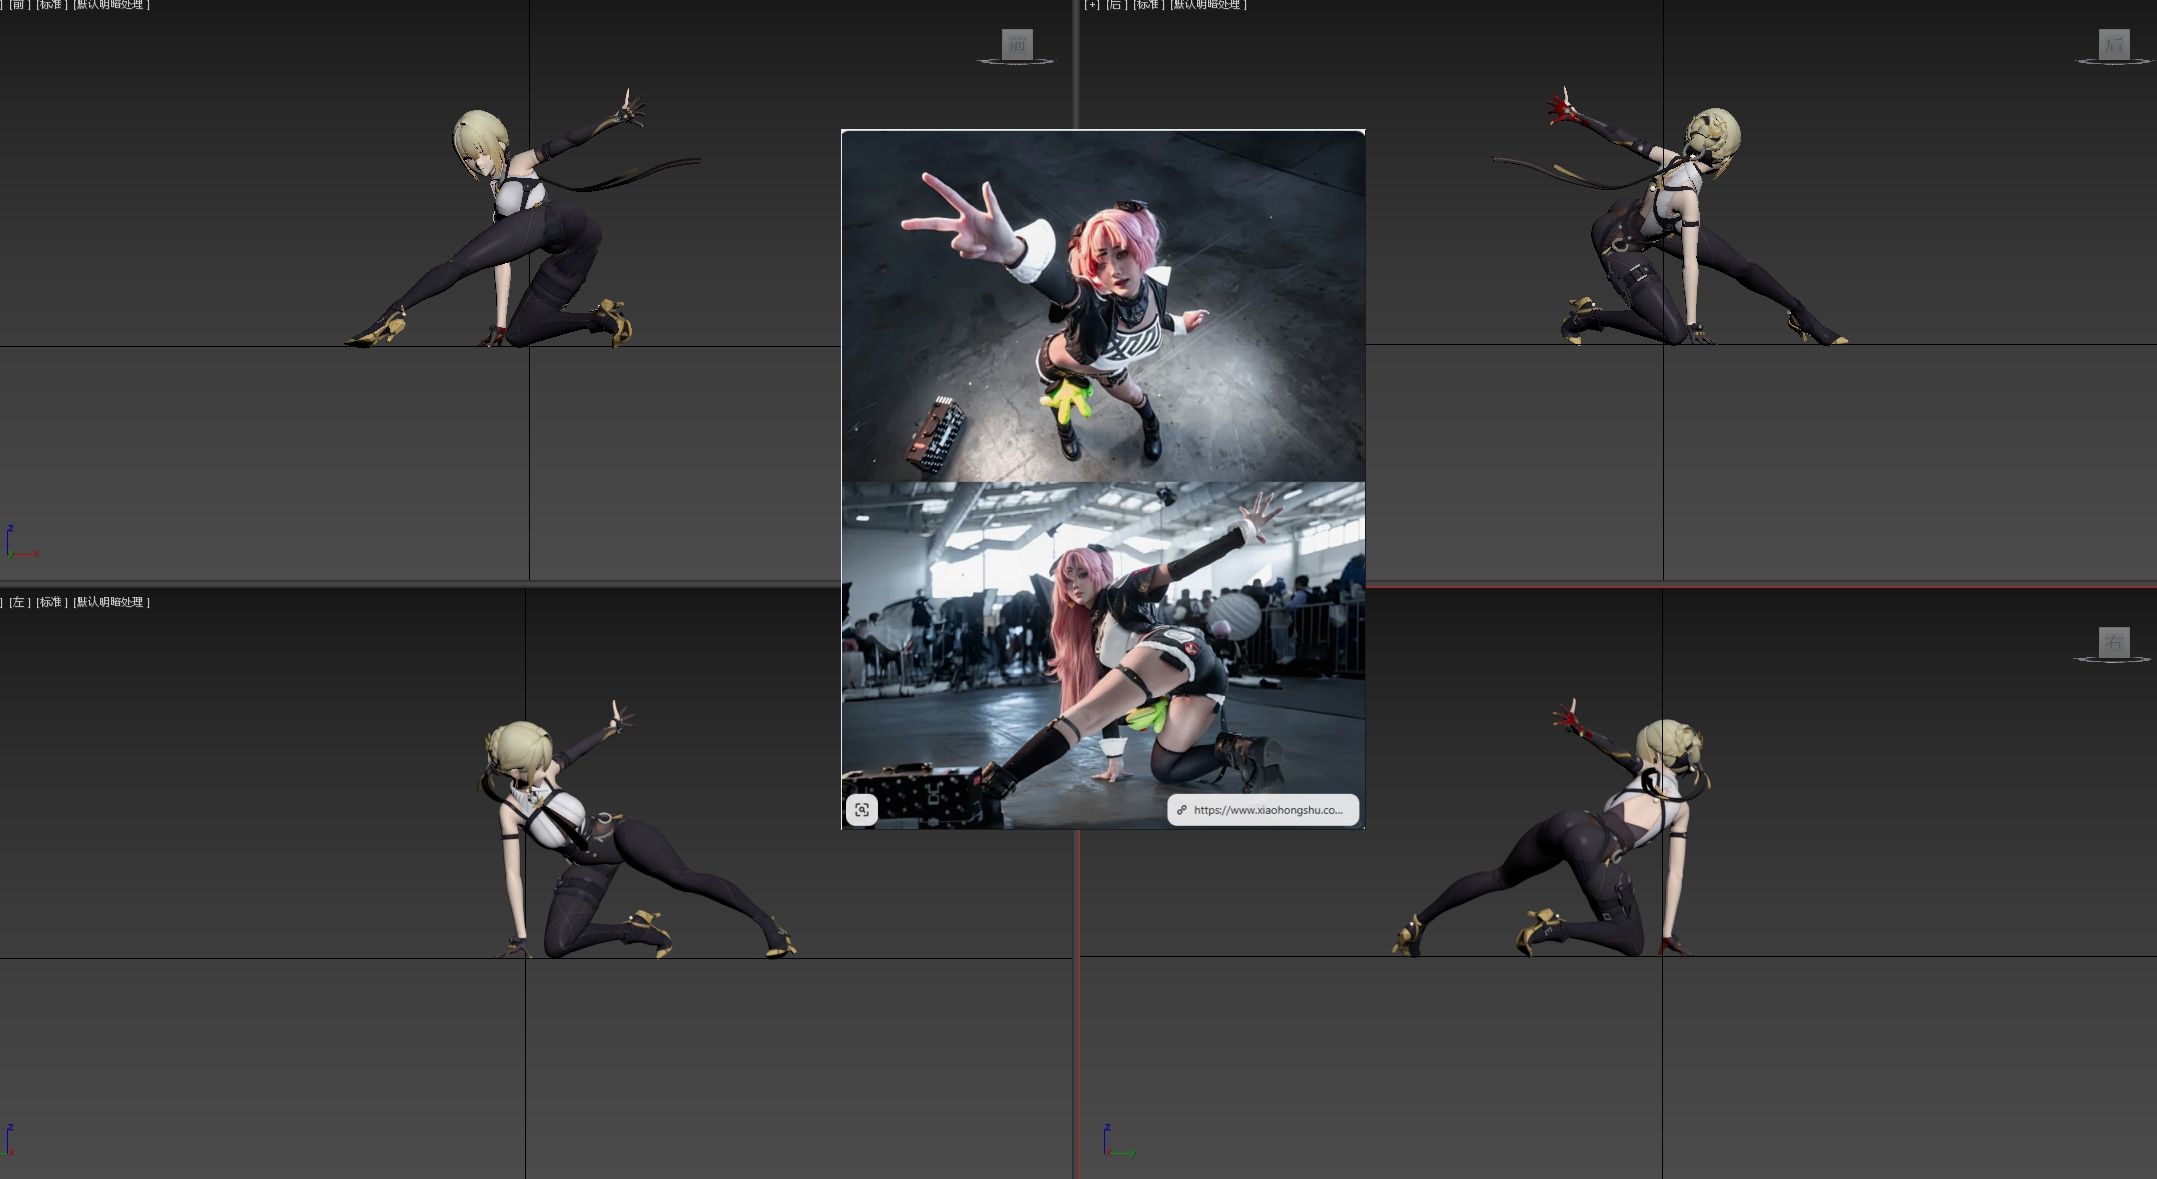Open [默认明暗处理] shading menu in Back (后) viewport
Image resolution: width=2157 pixels, height=1179 pixels.
pyautogui.click(x=1209, y=5)
